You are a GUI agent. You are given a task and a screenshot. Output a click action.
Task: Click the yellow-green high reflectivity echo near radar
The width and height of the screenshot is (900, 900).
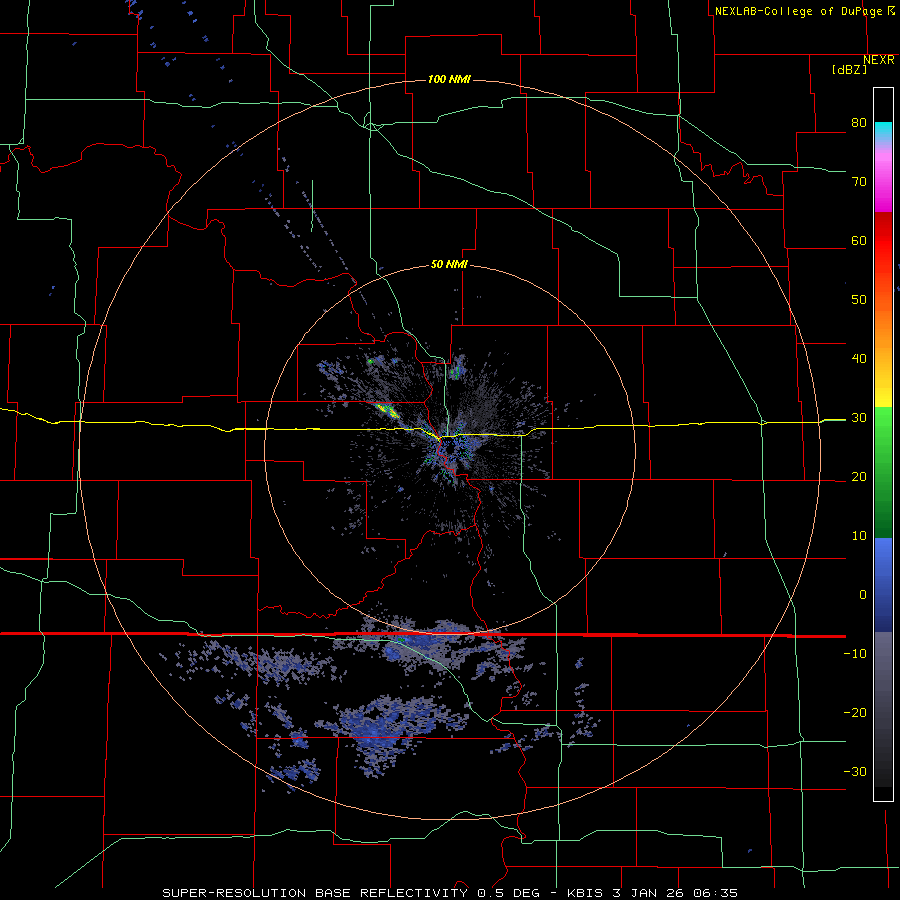386,410
